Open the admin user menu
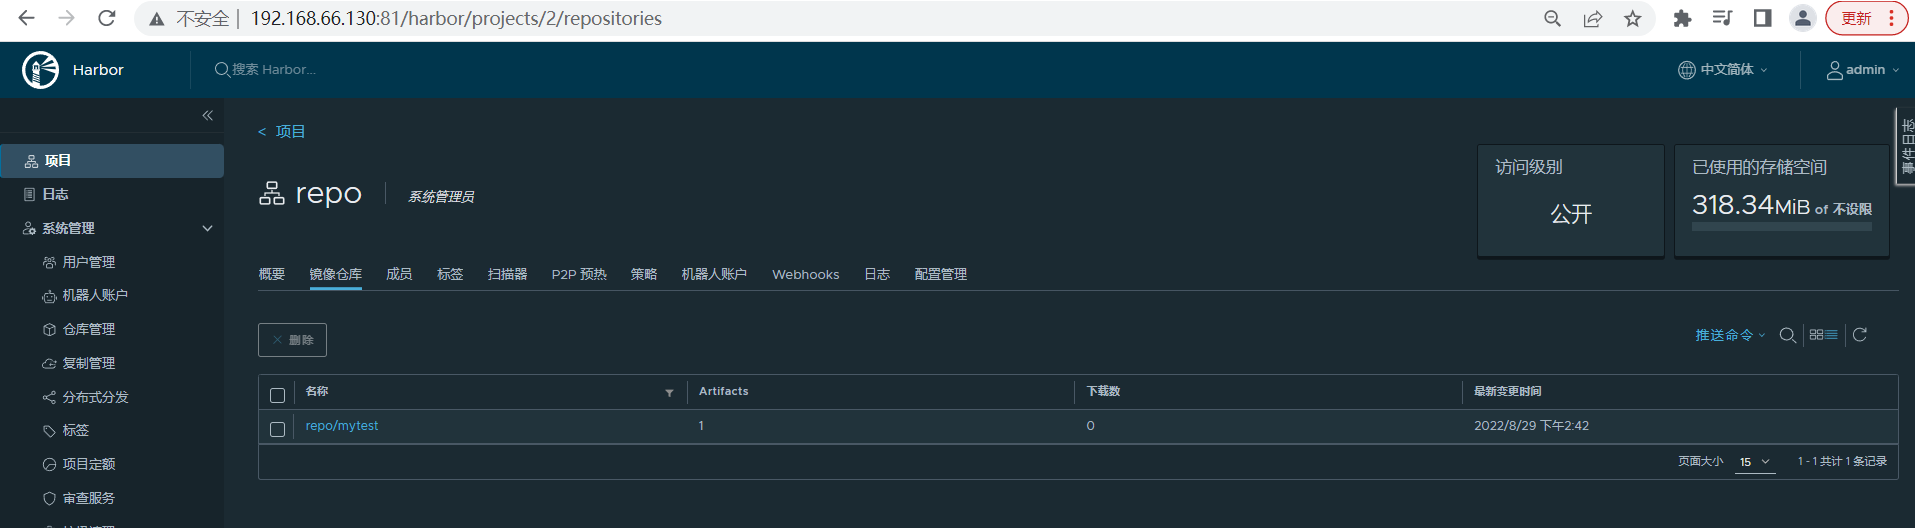 (x=1863, y=70)
